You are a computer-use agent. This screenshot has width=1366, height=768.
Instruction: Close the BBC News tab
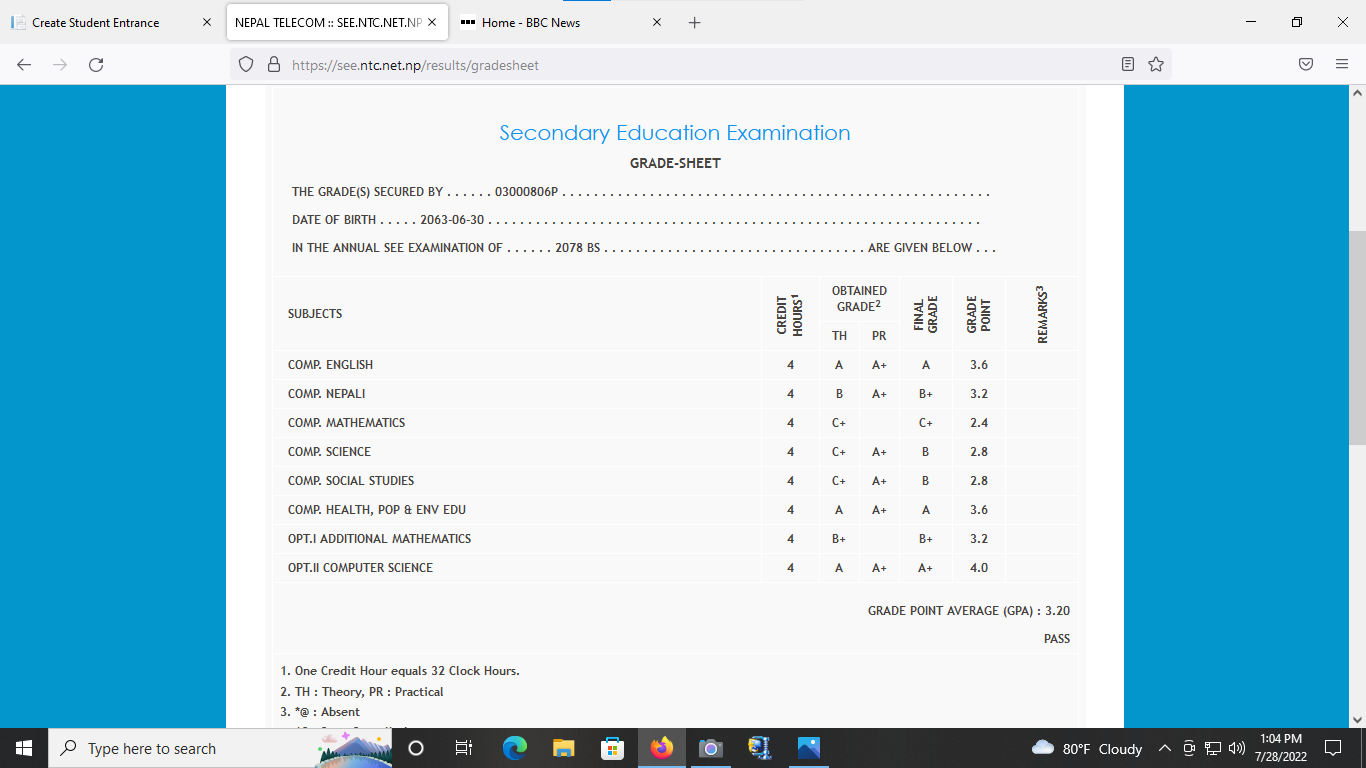coord(657,22)
